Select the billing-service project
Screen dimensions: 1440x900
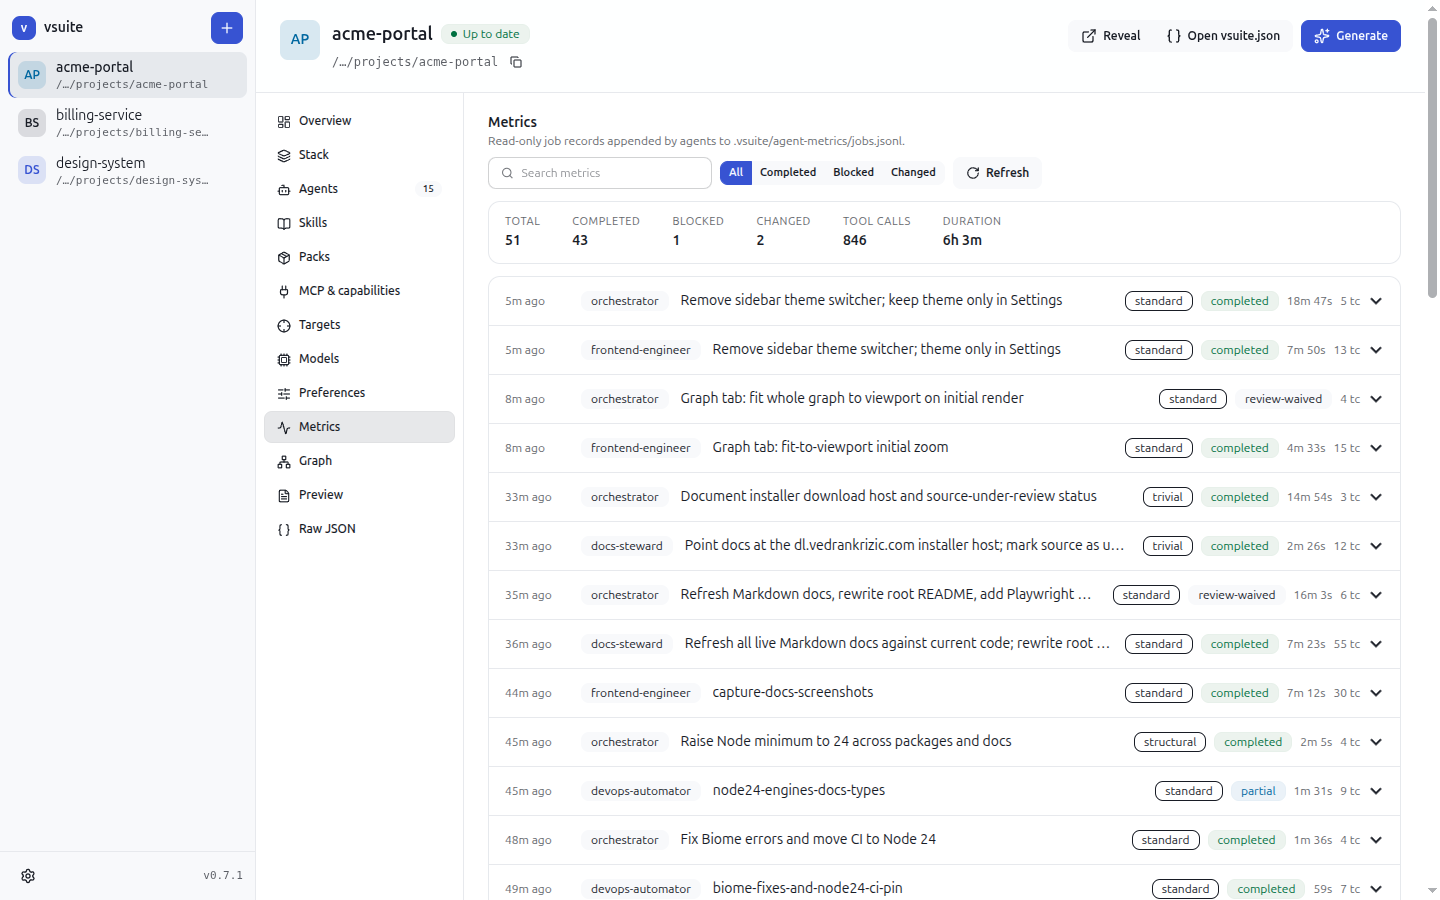(127, 123)
